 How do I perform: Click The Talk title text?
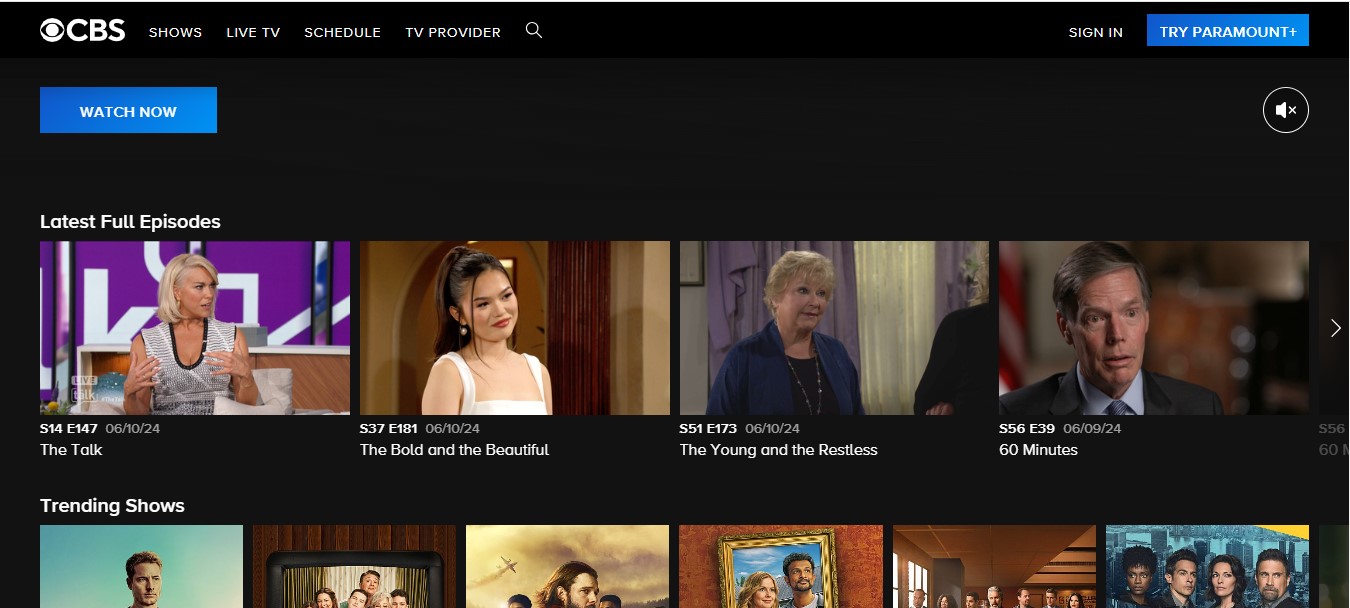(71, 450)
